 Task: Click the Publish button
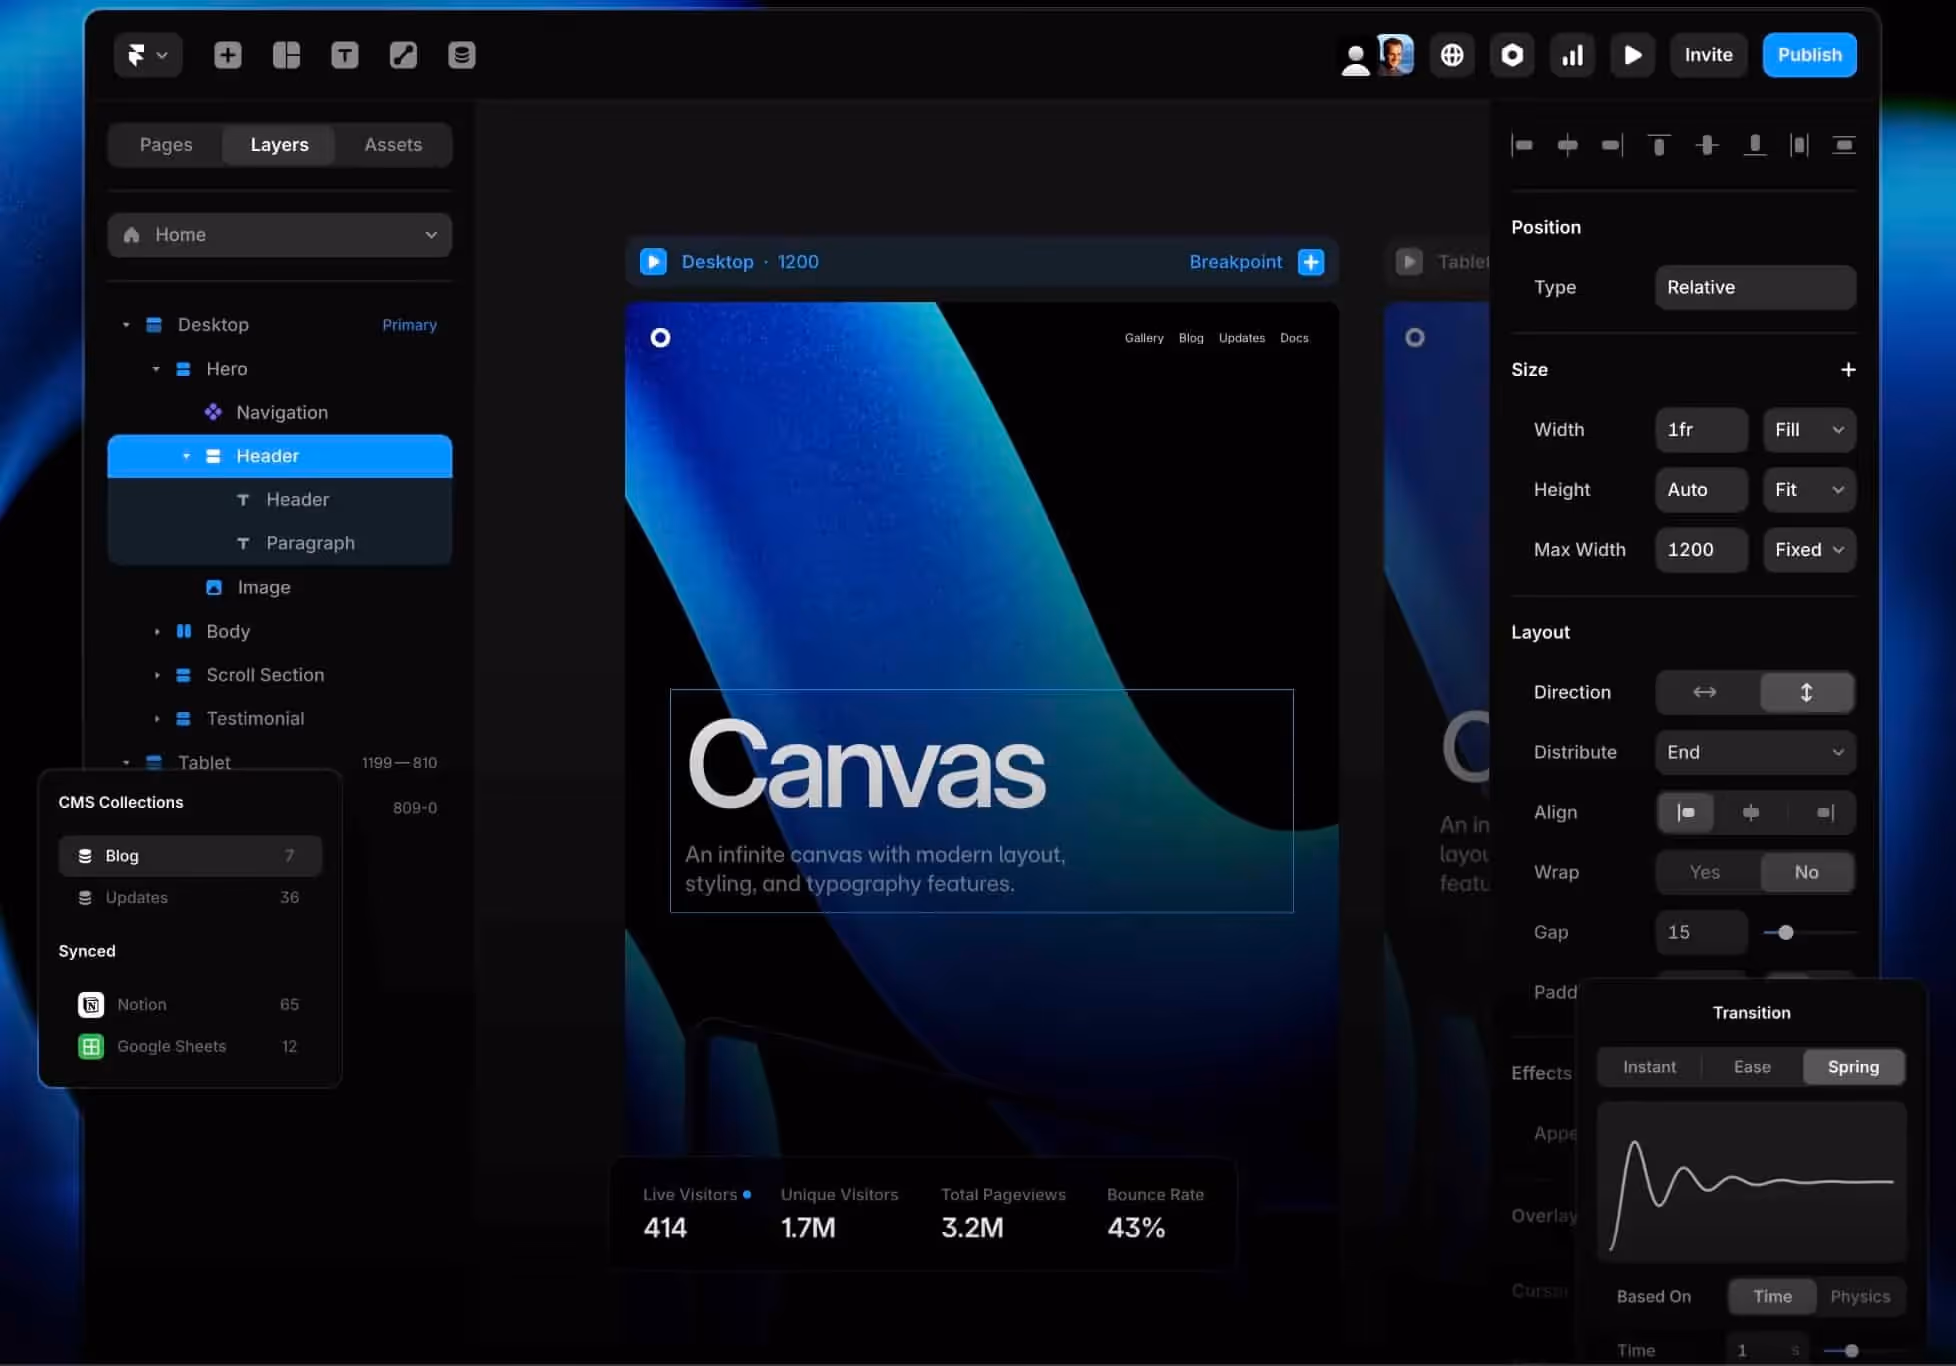[x=1809, y=55]
